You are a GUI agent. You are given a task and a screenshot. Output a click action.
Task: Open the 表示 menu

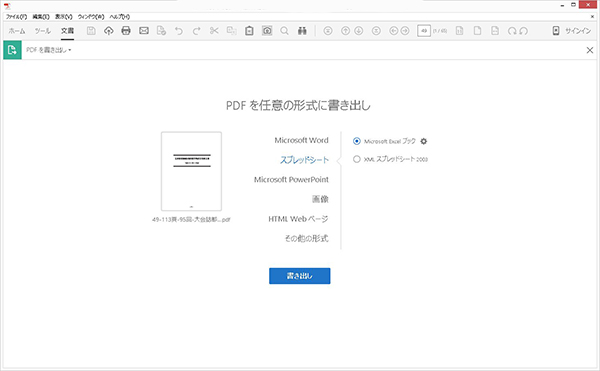coord(64,17)
